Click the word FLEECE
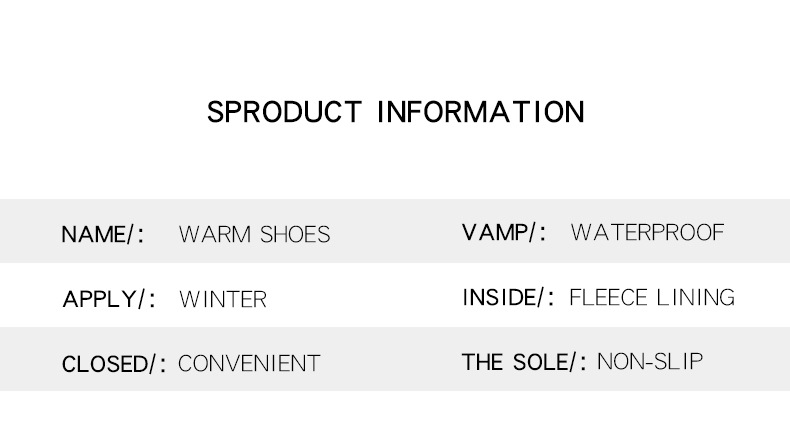790x446 pixels. pos(608,297)
